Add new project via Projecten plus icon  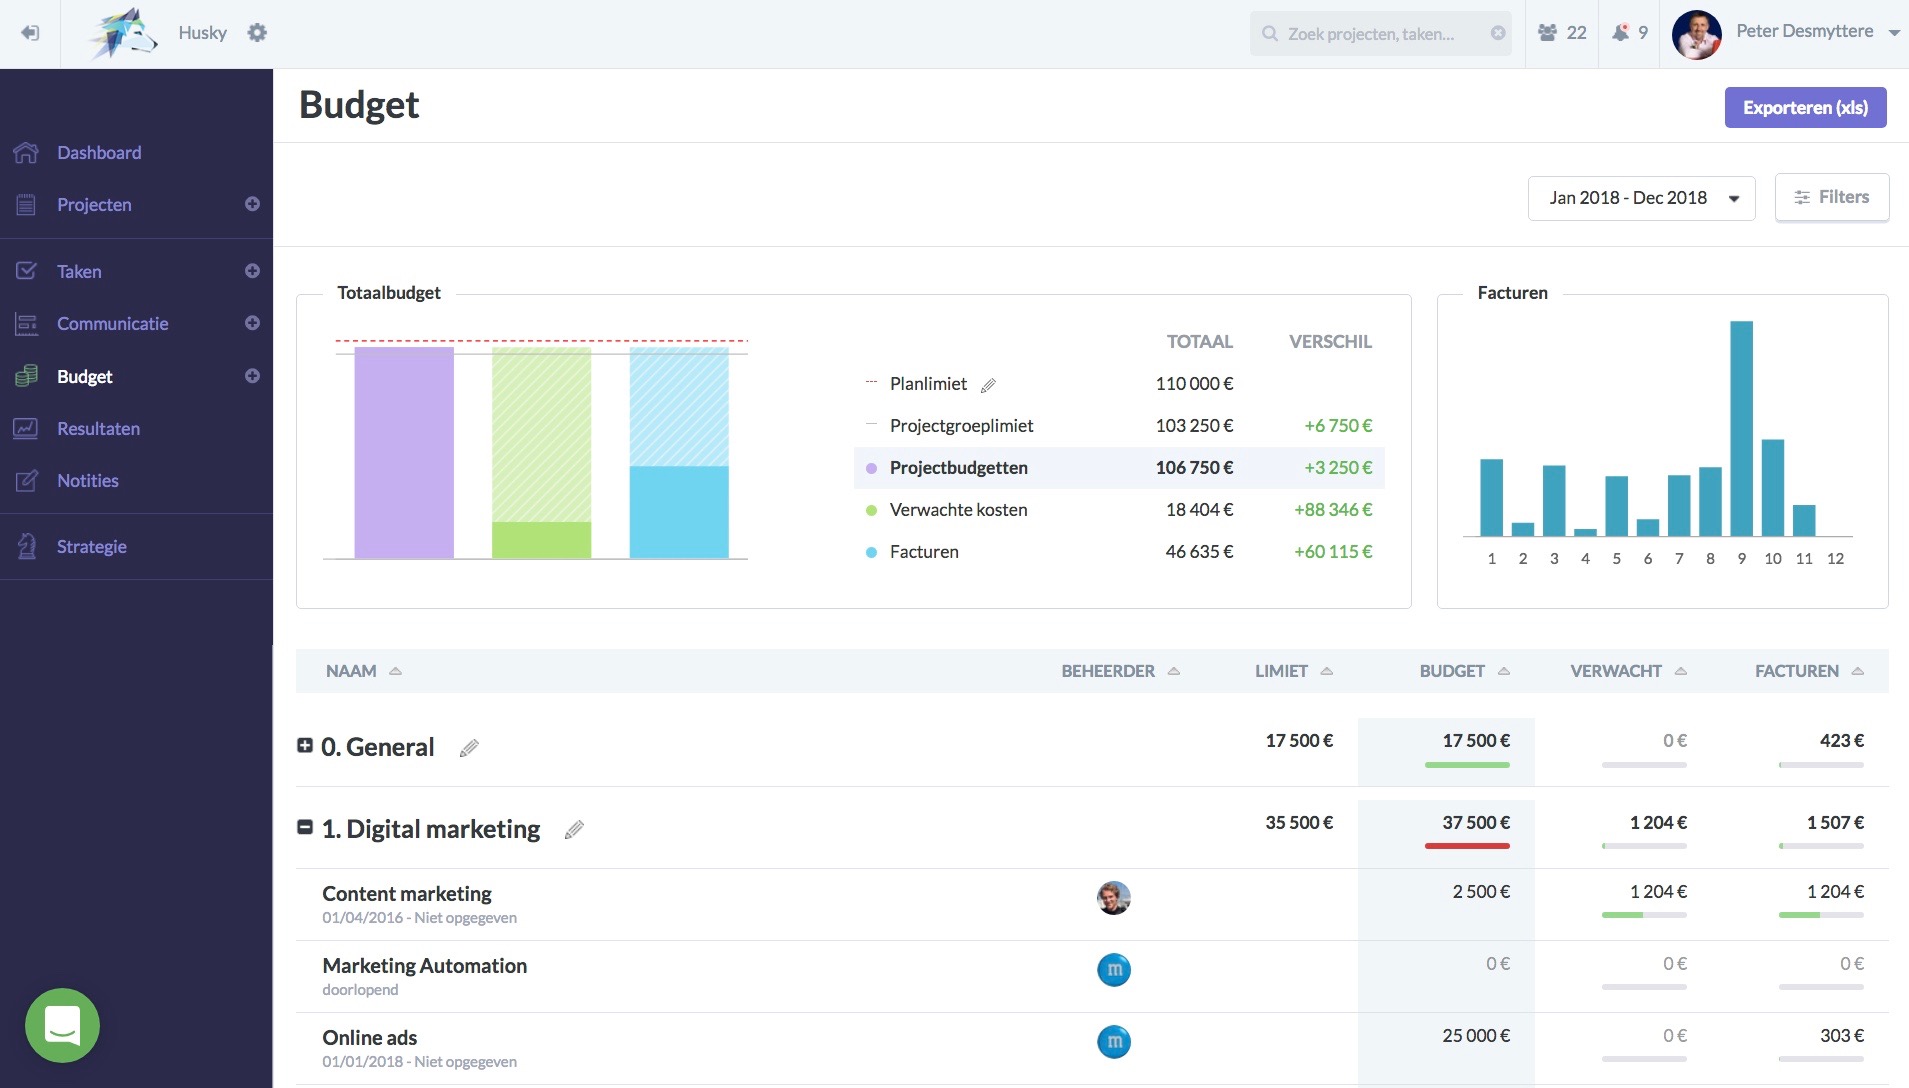coord(252,204)
